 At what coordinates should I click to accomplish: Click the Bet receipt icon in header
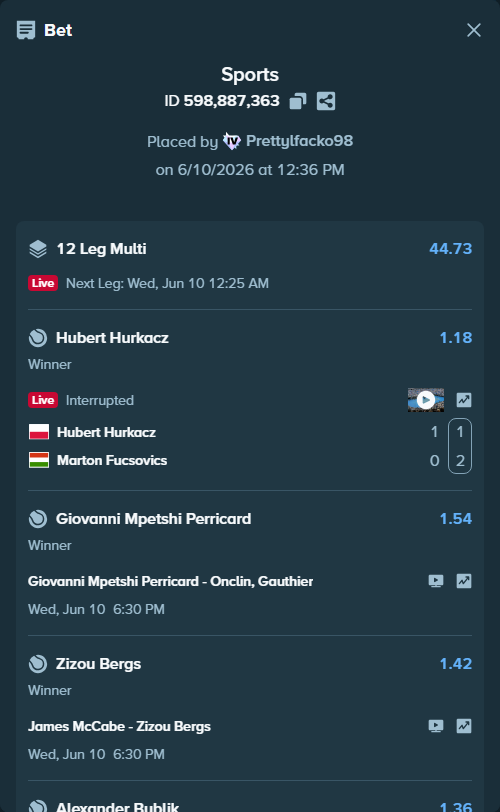pos(26,30)
